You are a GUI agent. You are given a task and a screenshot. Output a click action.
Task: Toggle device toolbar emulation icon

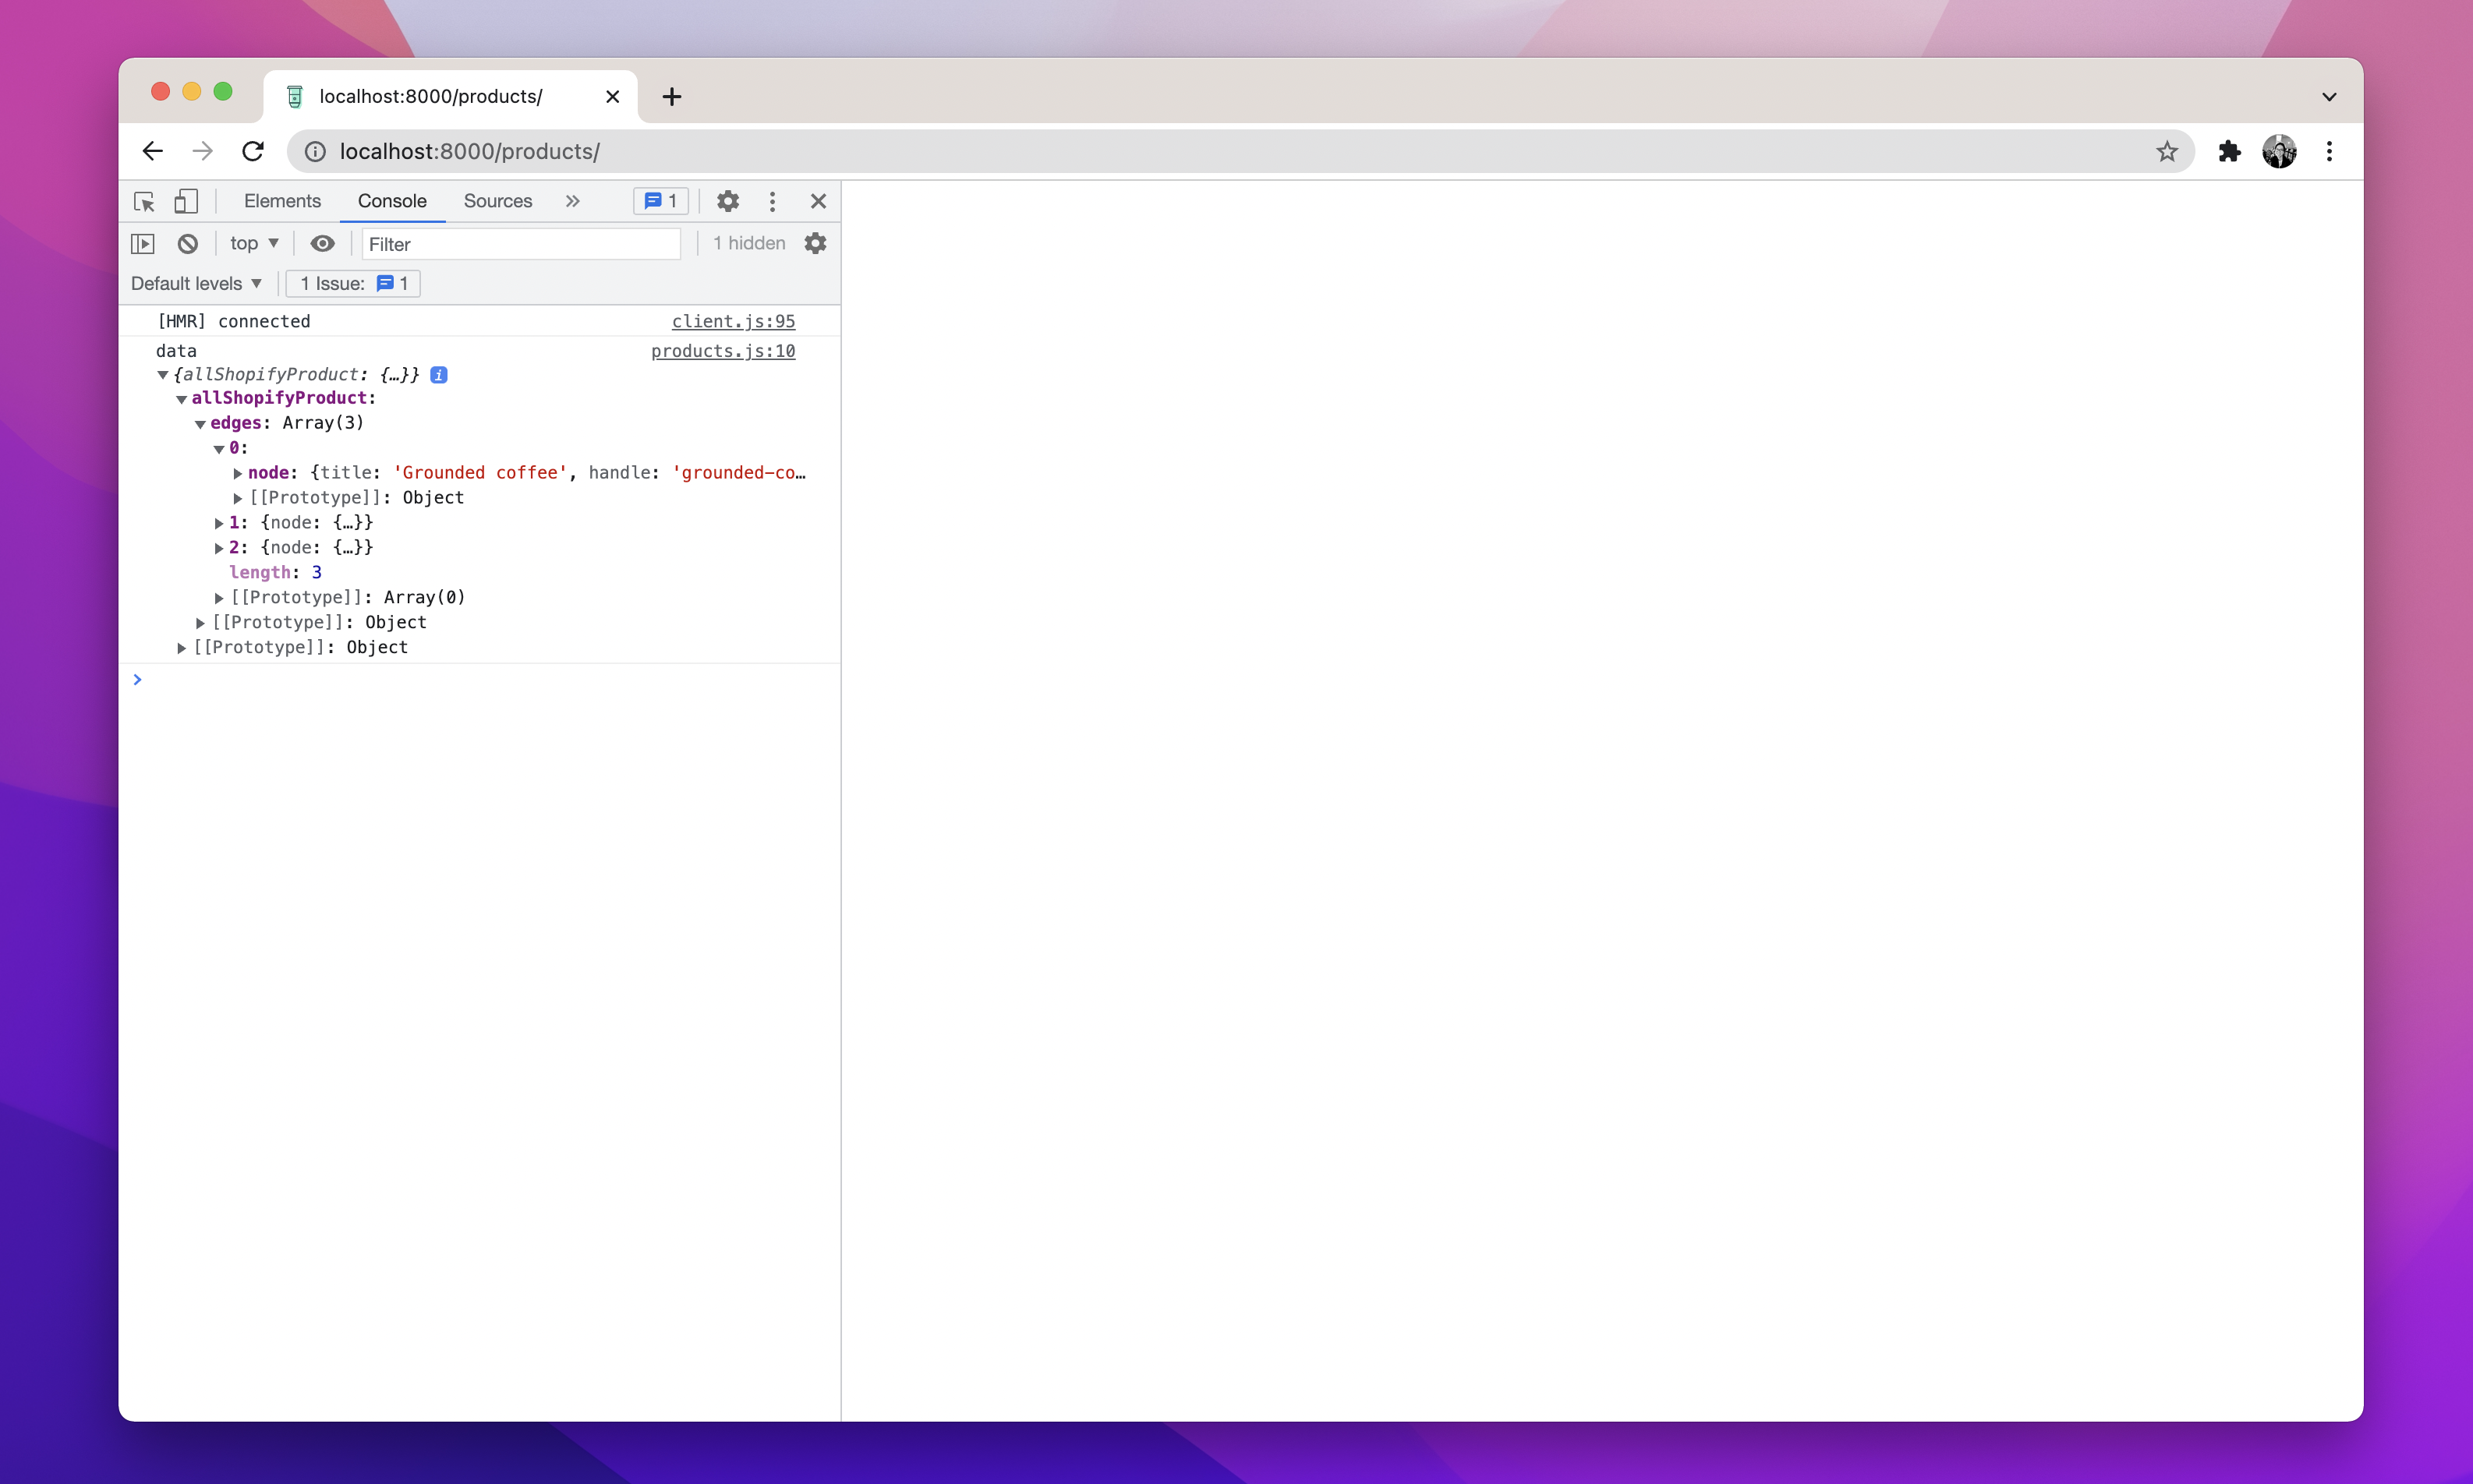185,201
